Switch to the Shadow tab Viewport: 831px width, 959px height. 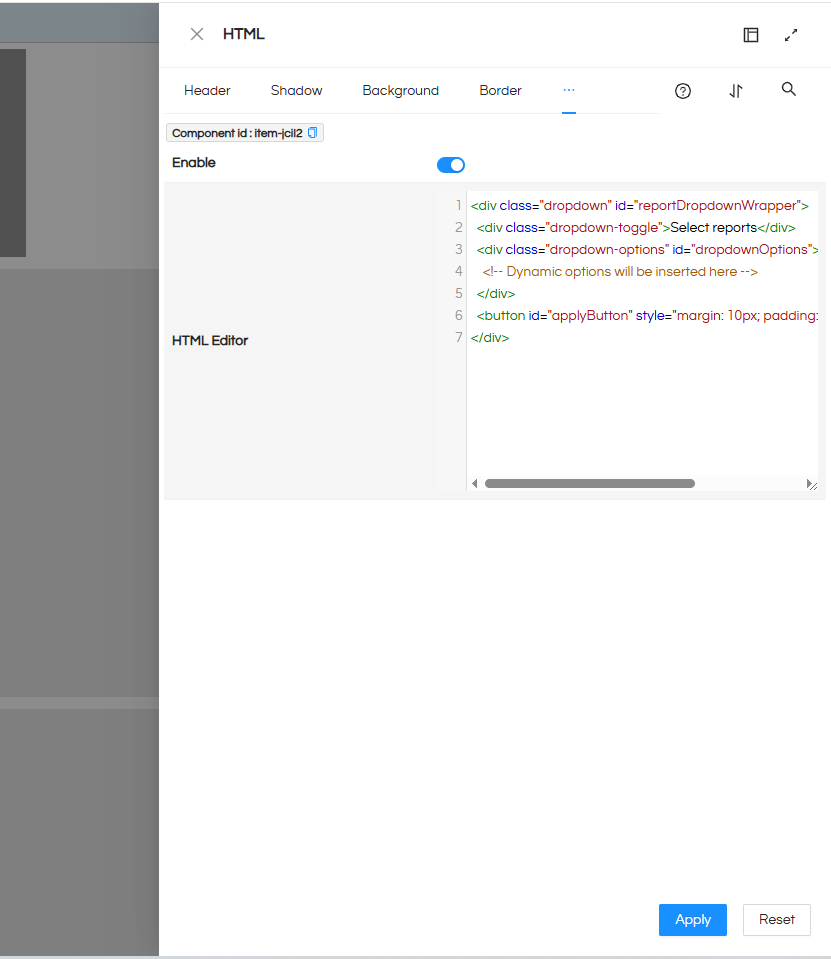tap(297, 91)
